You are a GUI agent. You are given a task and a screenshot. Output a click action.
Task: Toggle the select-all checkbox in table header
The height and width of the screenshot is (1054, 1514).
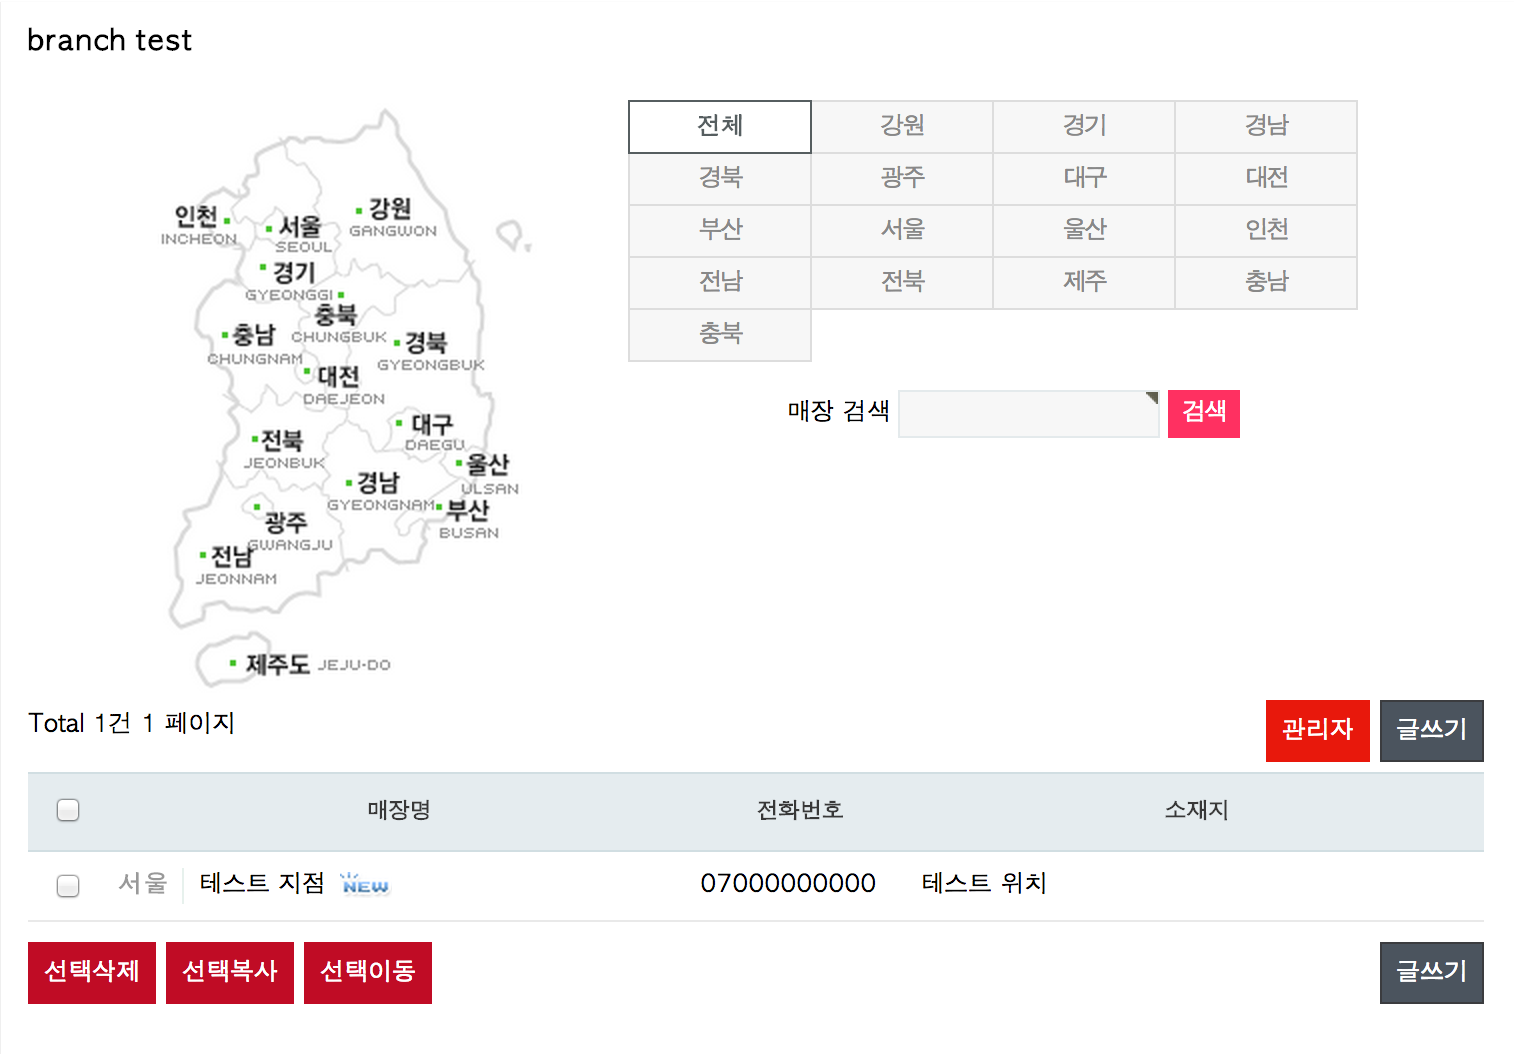click(68, 810)
